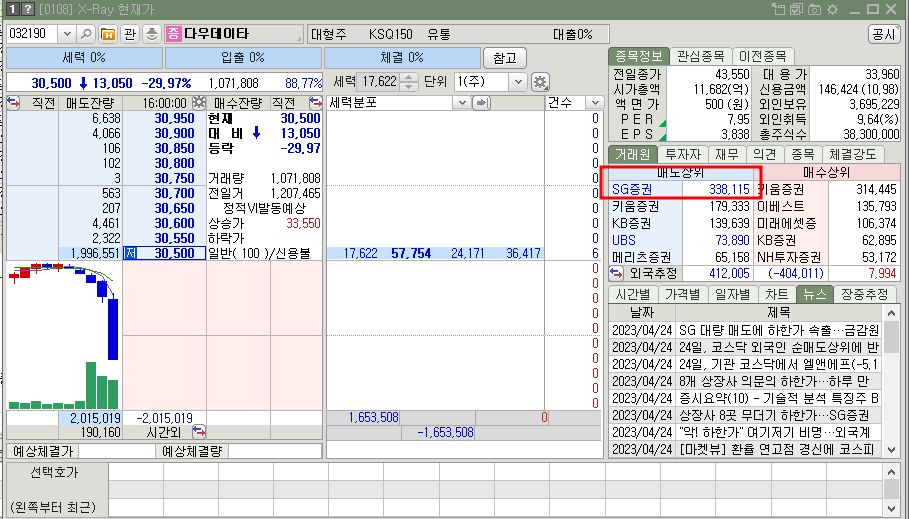Image resolution: width=909 pixels, height=519 pixels.
Task: Switch to 종목정보 tab
Action: (638, 56)
